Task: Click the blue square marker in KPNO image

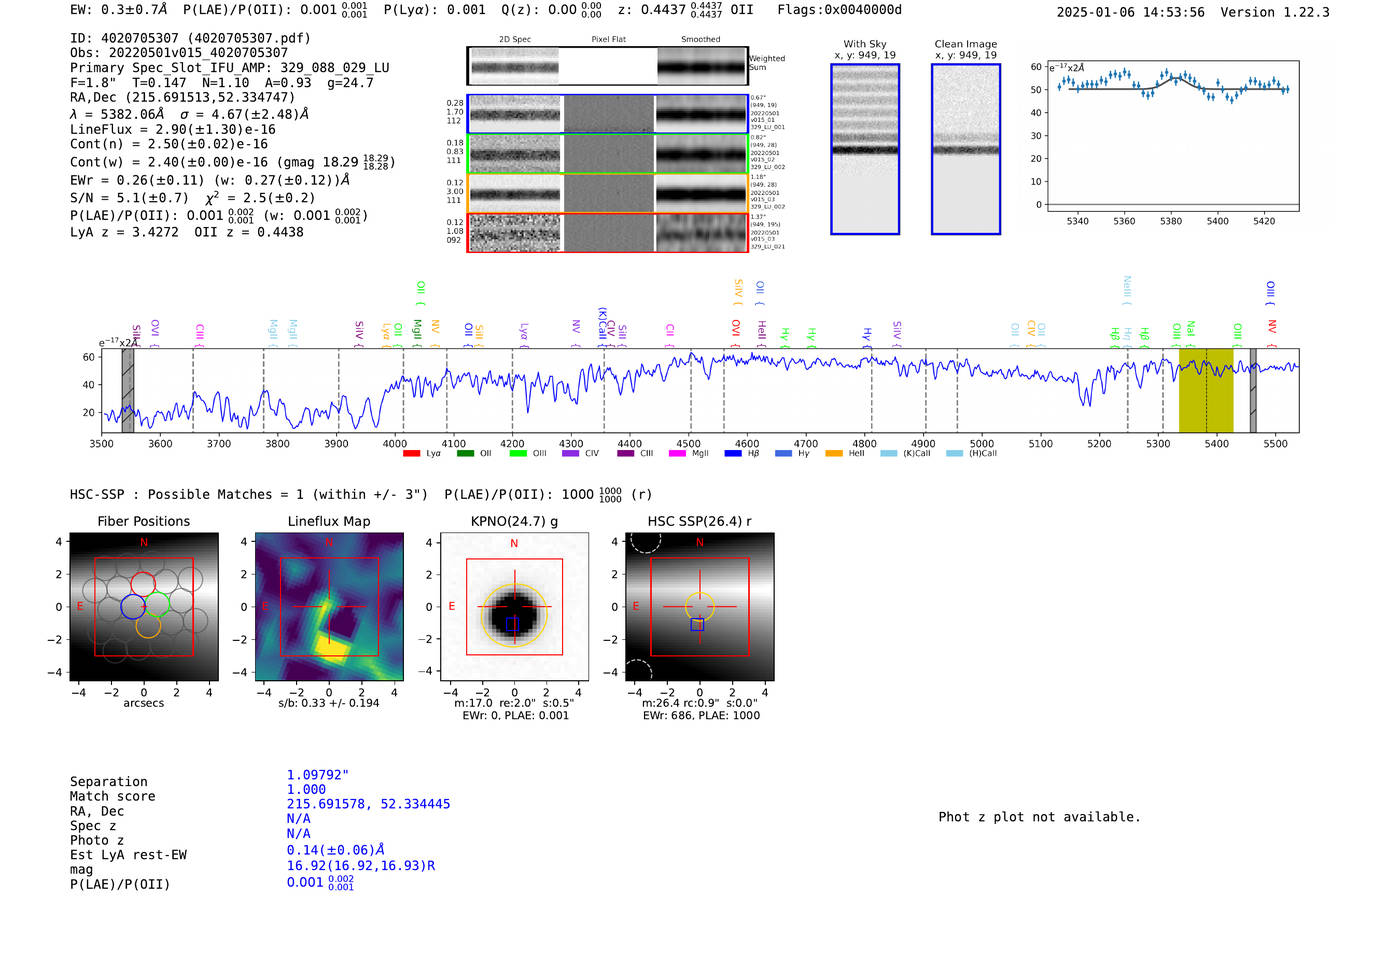Action: (x=512, y=624)
